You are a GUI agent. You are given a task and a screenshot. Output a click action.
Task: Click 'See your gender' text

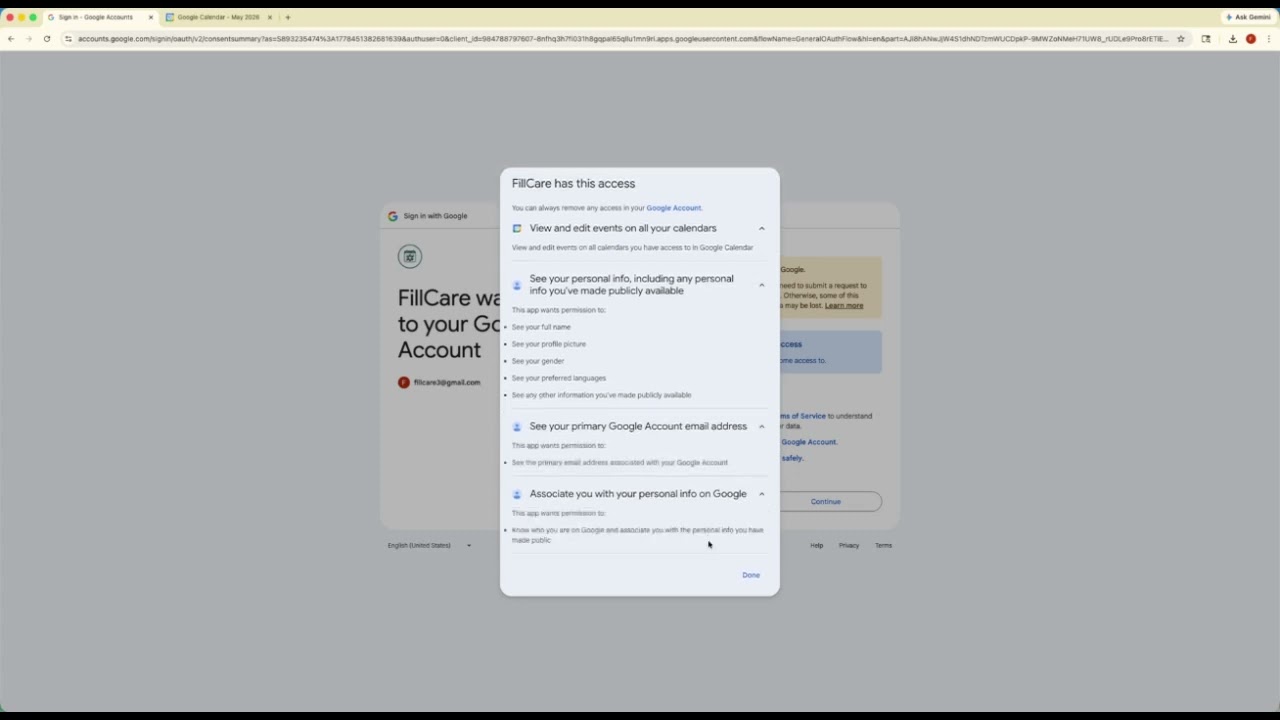[x=538, y=361]
